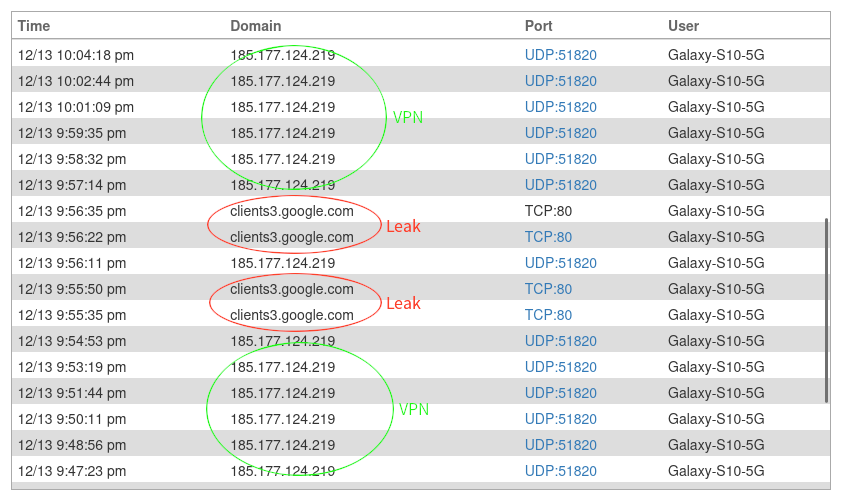Select the 12/13 9:59:35 pm timestamp
This screenshot has width=845, height=501.
click(72, 133)
